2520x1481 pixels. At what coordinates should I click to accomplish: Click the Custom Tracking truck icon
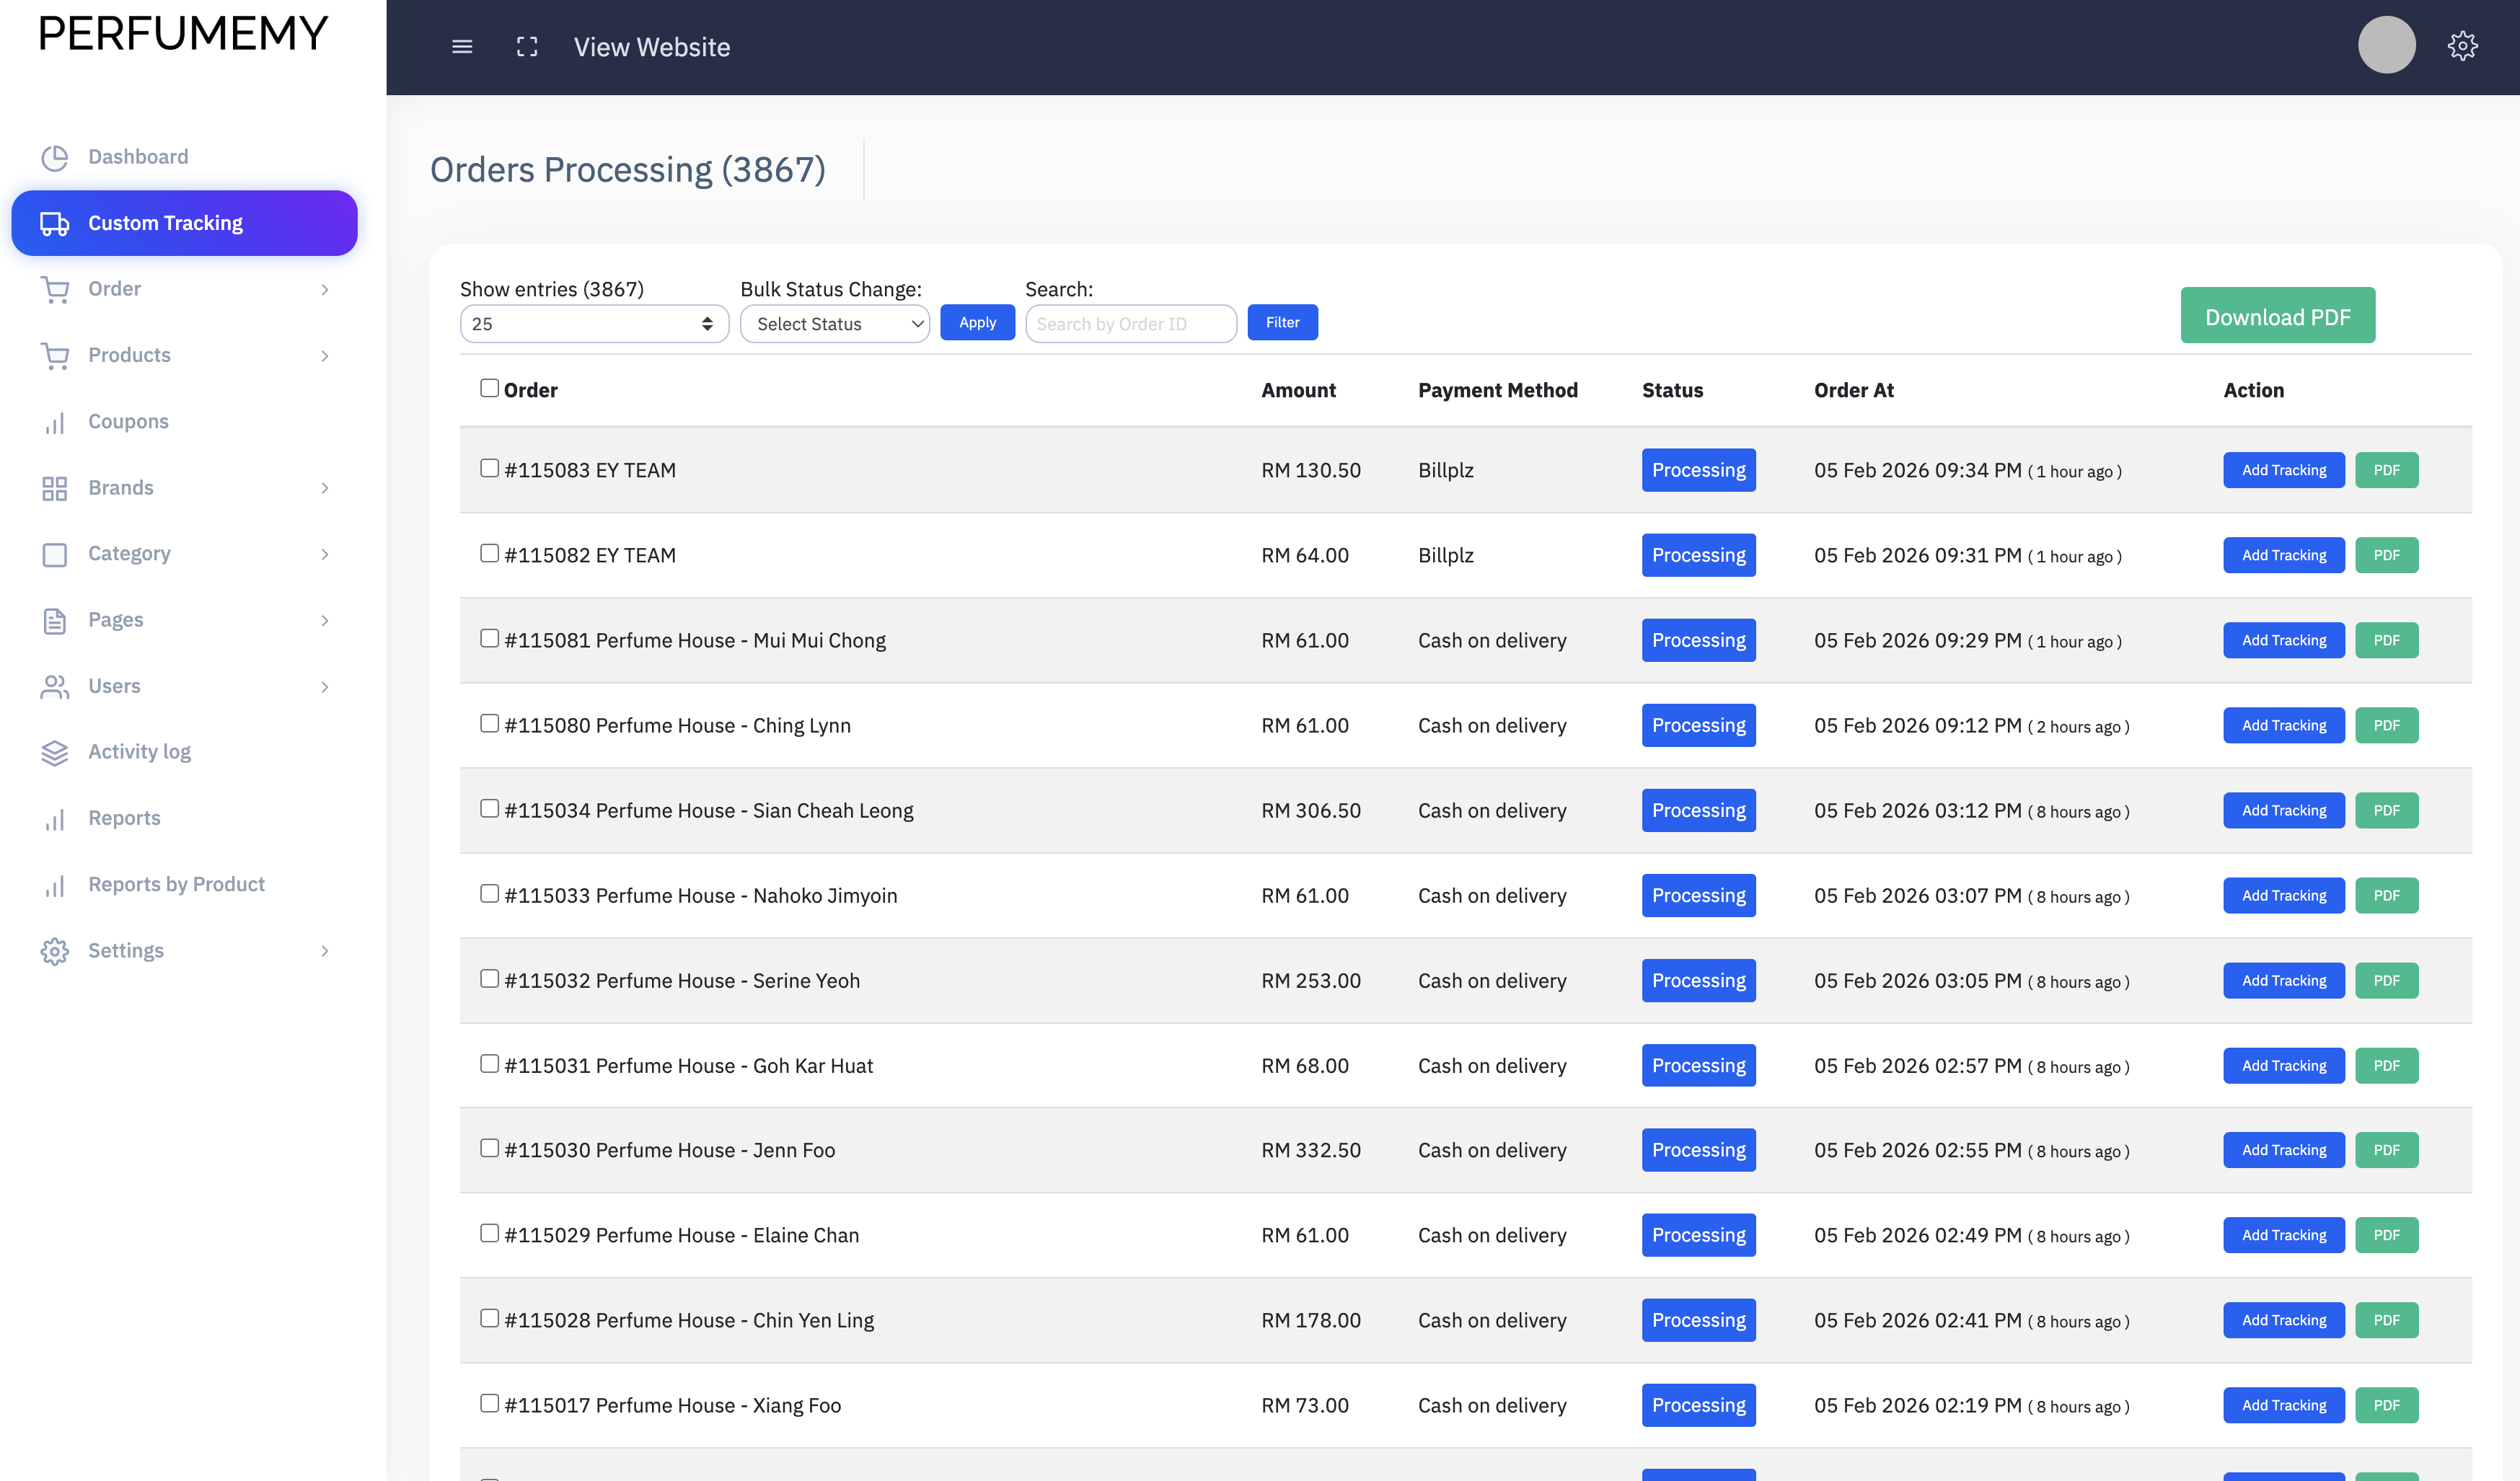pos(55,223)
